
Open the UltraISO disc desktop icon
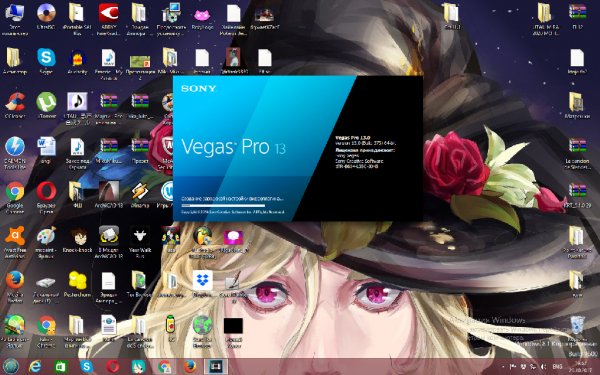[x=46, y=13]
